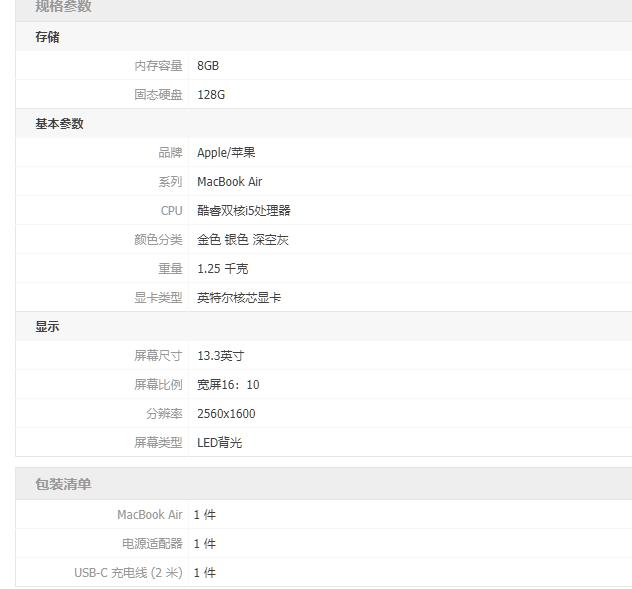
Task: Click the 宽屏16：10 value
Action: coord(228,385)
